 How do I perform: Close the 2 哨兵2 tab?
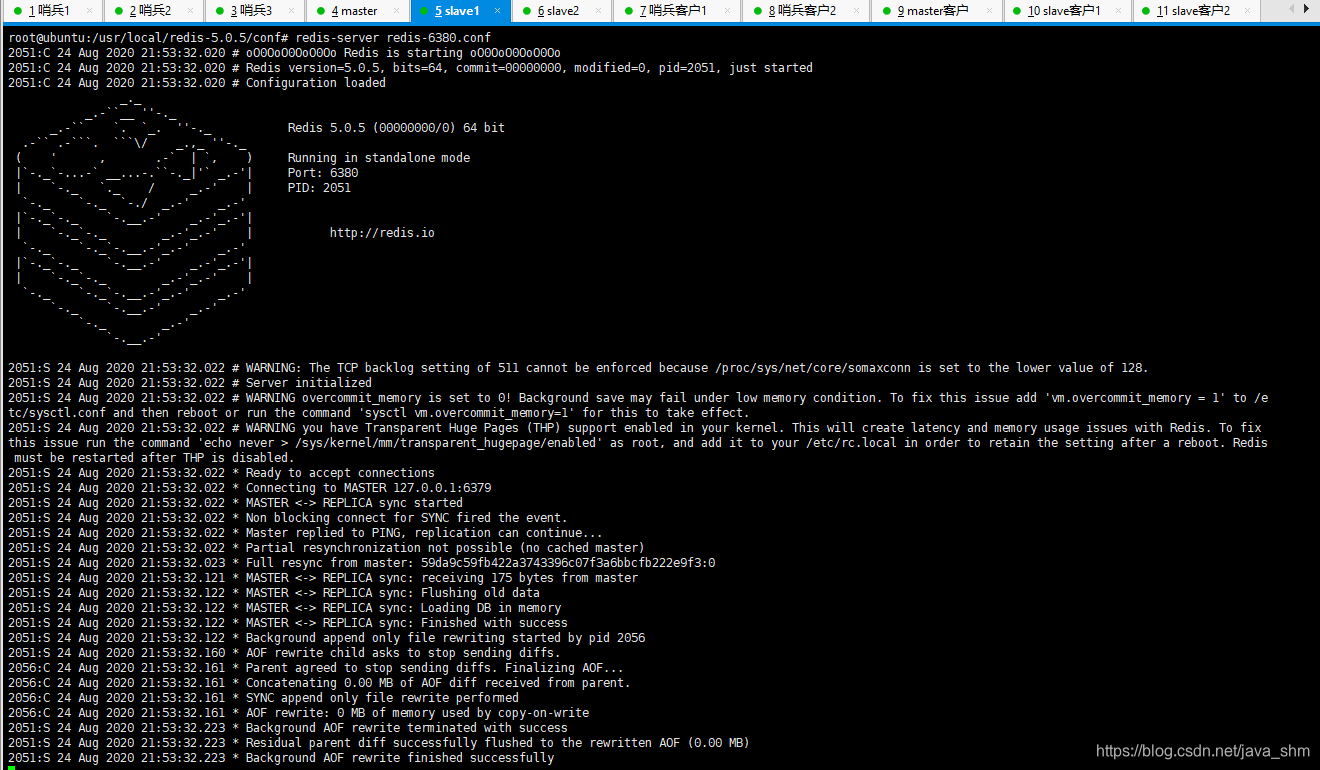point(191,11)
